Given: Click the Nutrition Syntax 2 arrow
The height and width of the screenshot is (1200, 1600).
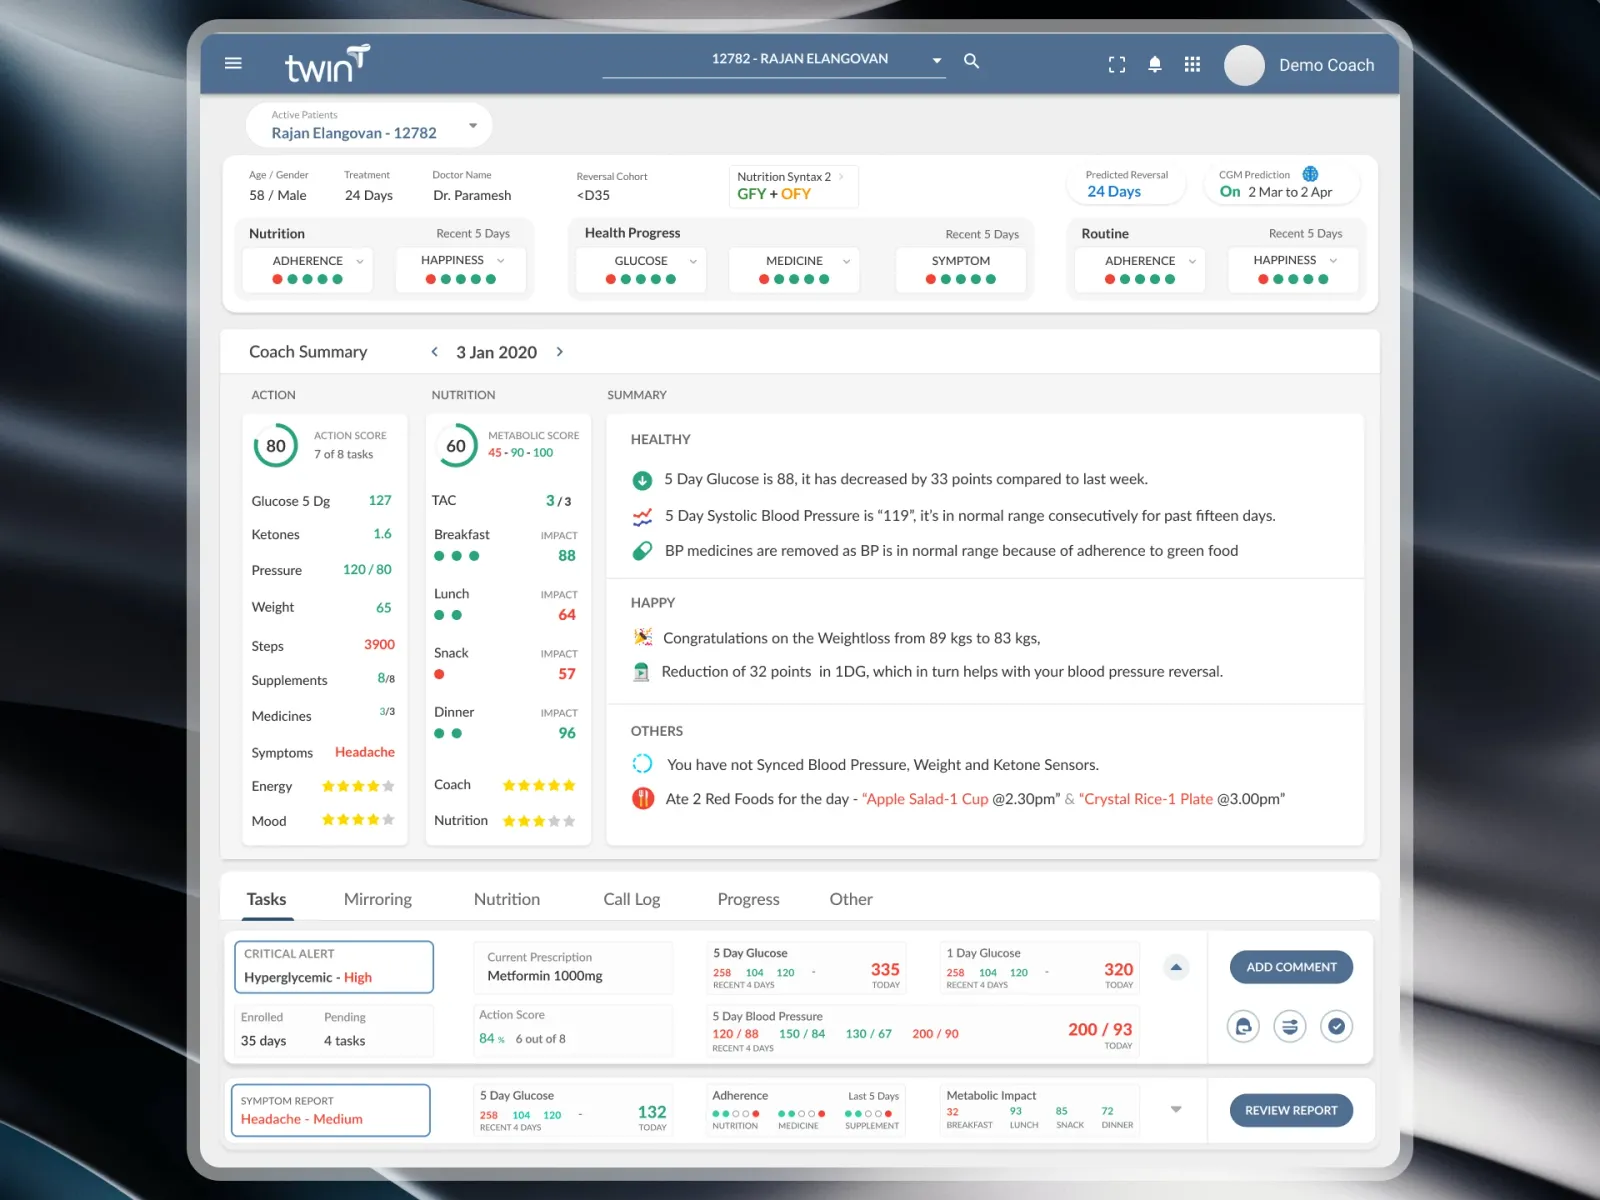Looking at the screenshot, I should pos(842,177).
